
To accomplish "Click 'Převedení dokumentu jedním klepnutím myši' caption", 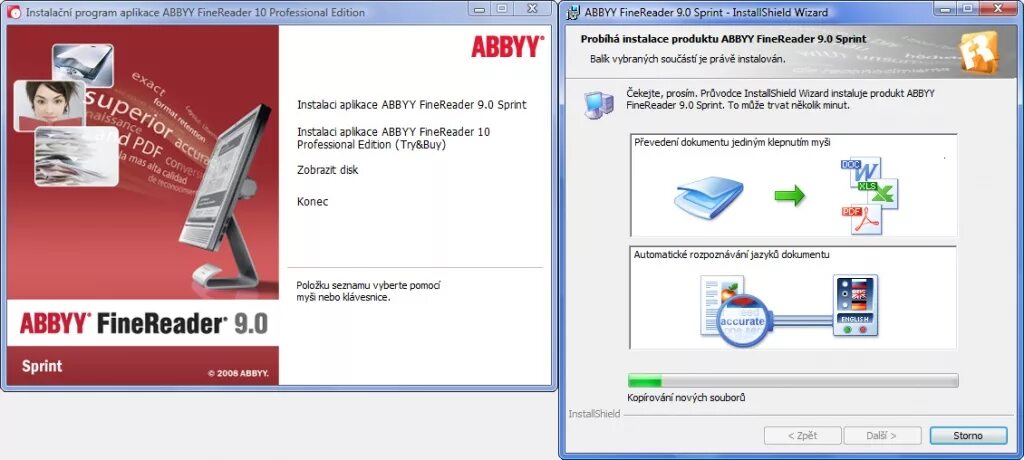I will click(732, 142).
